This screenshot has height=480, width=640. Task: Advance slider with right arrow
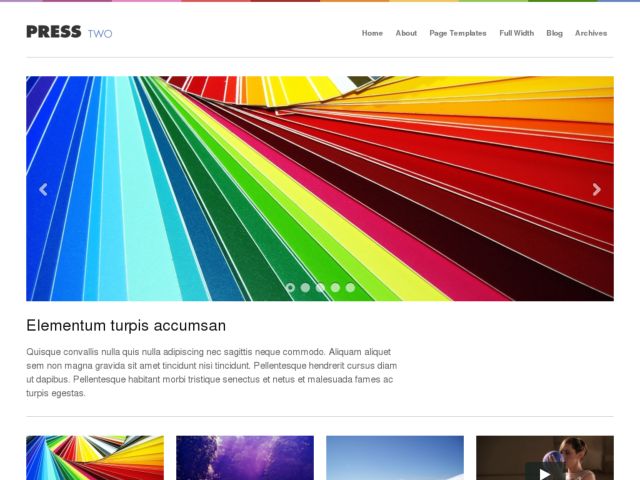click(596, 189)
